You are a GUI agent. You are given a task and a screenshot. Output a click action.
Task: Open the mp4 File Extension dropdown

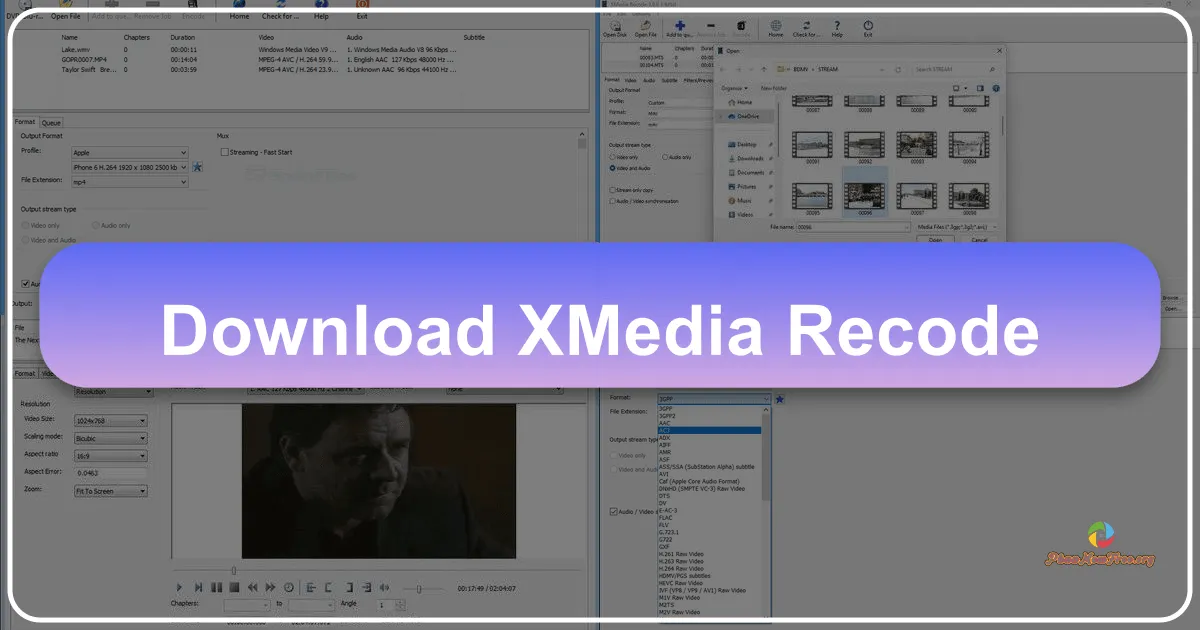click(130, 181)
